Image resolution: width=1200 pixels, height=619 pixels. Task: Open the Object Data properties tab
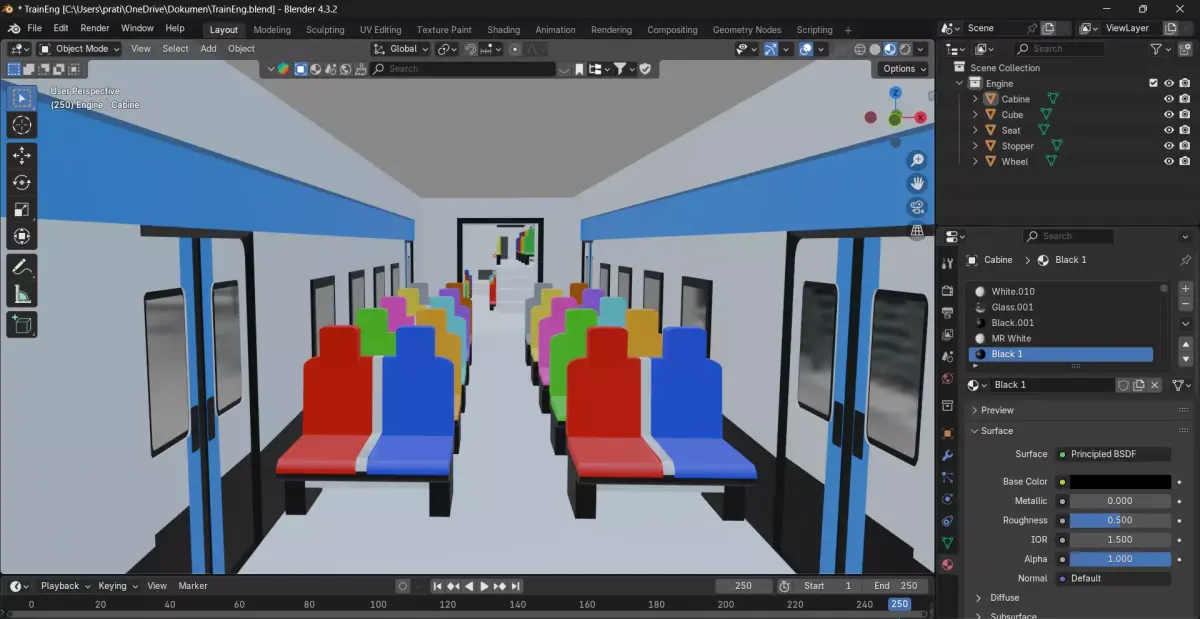pyautogui.click(x=947, y=543)
